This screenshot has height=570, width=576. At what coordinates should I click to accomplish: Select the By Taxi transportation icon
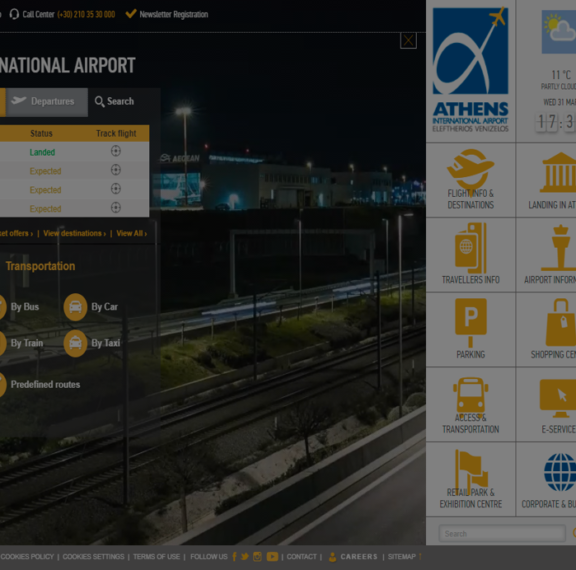75,343
